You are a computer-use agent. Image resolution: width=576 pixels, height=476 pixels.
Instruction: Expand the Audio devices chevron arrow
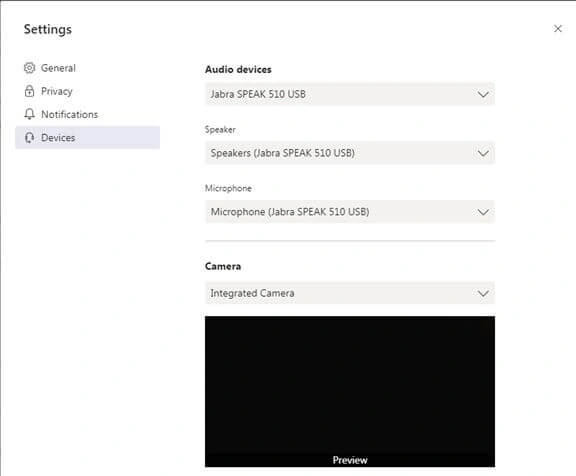[x=483, y=94]
